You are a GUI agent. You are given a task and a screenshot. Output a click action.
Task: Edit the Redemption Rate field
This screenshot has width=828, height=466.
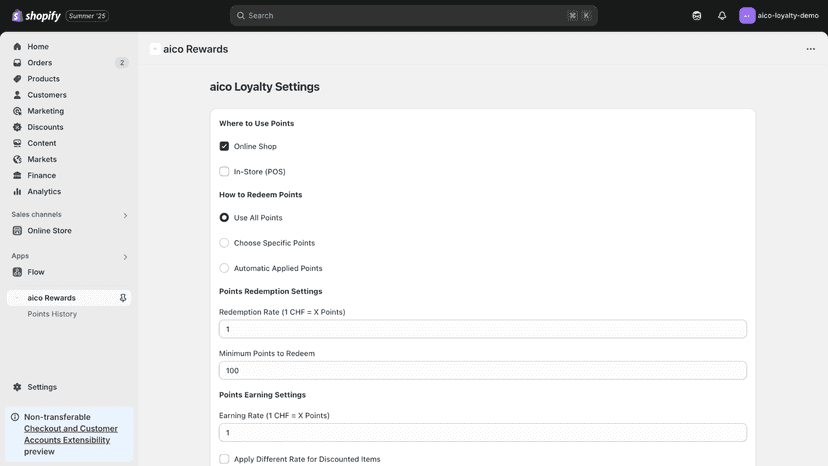483,329
